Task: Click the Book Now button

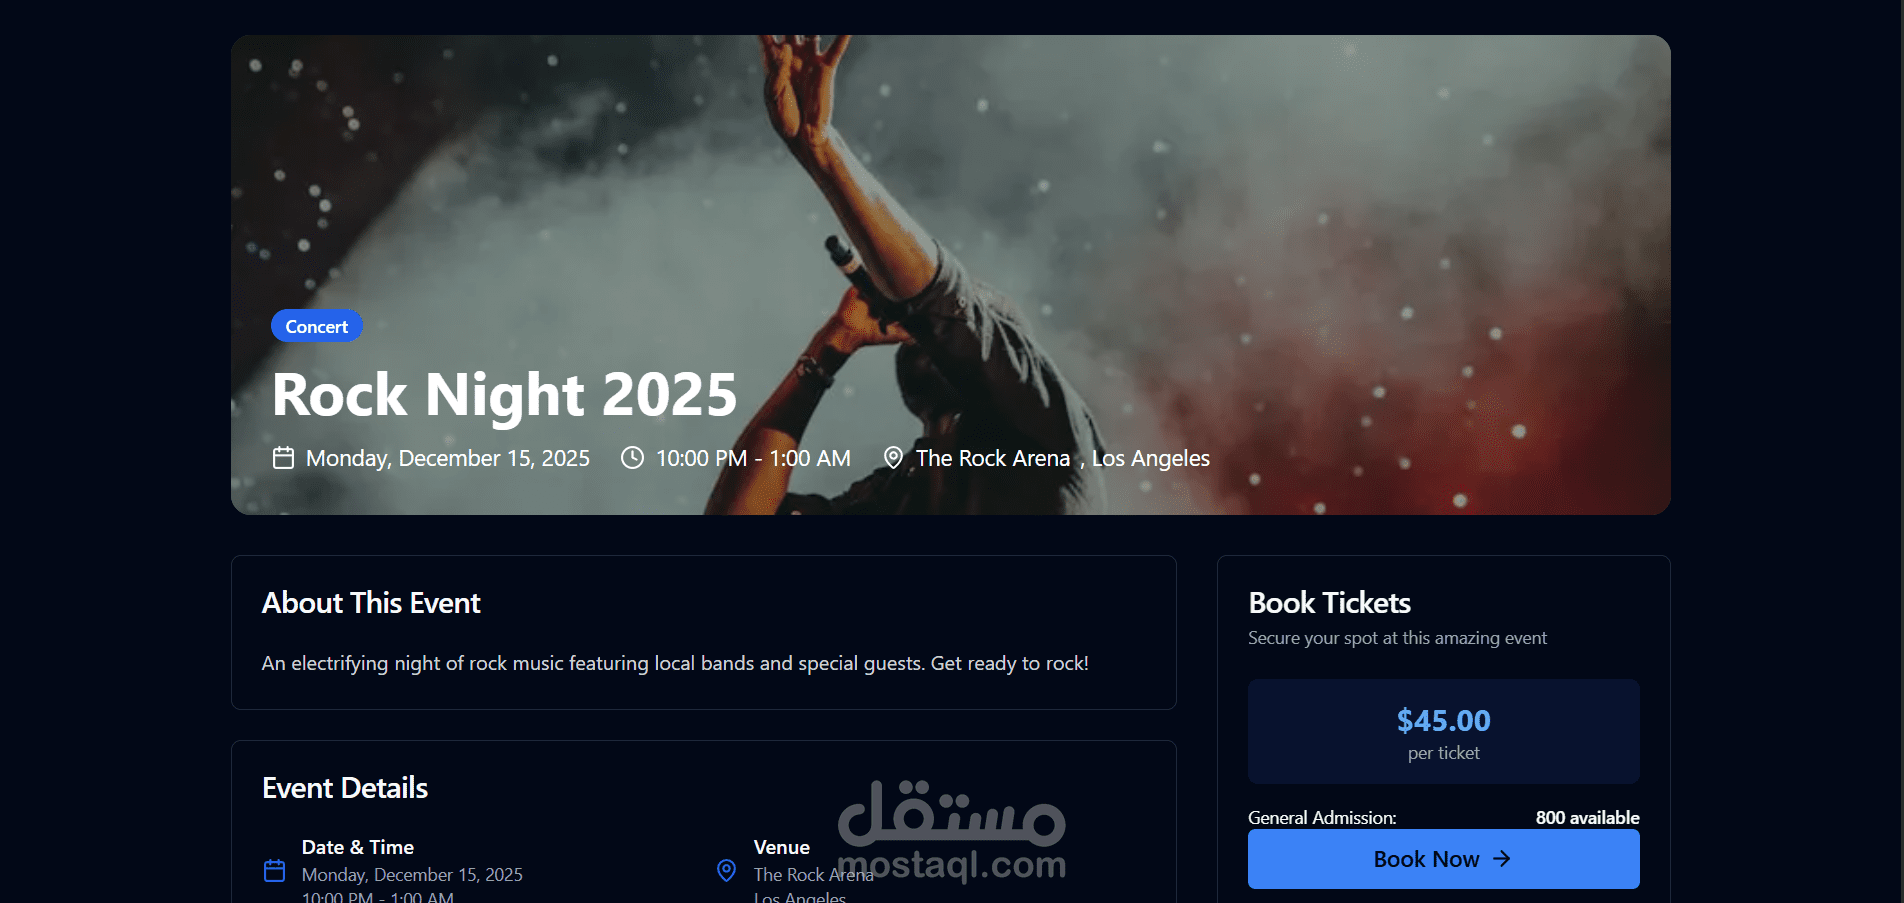Action: pos(1443,859)
